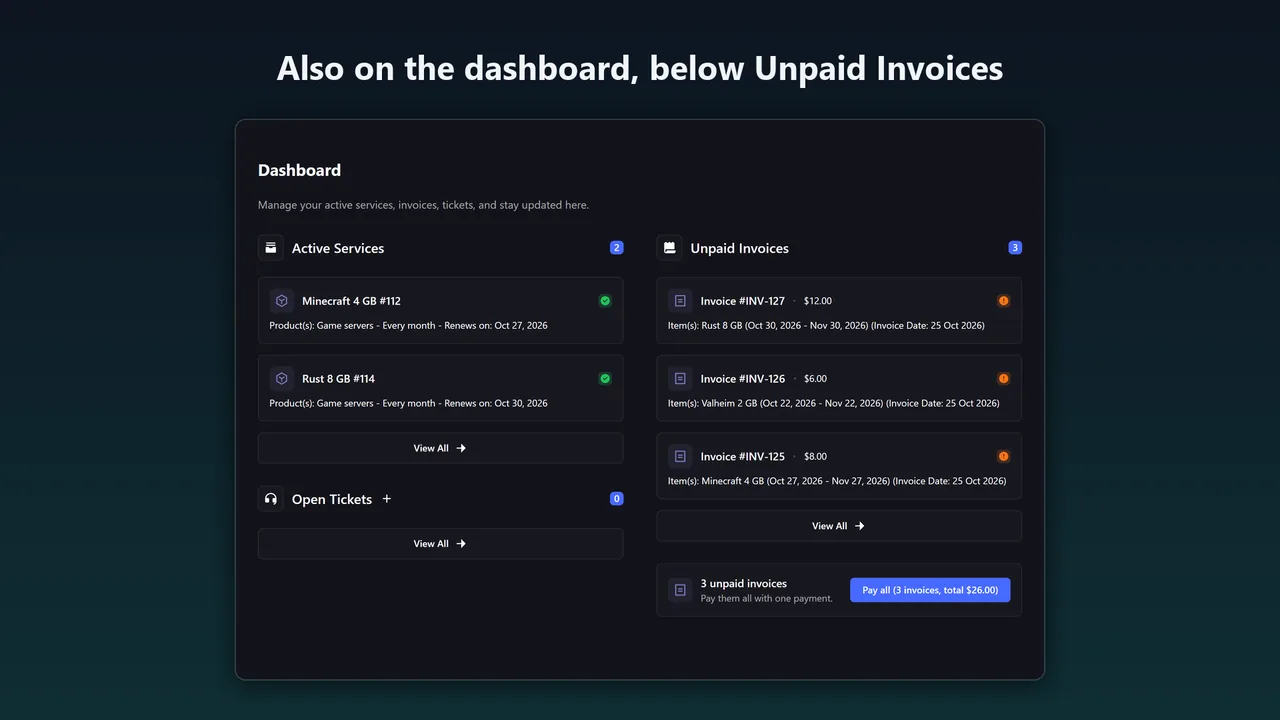Open Invoice #INV-126
Image resolution: width=1280 pixels, height=720 pixels.
(839, 389)
